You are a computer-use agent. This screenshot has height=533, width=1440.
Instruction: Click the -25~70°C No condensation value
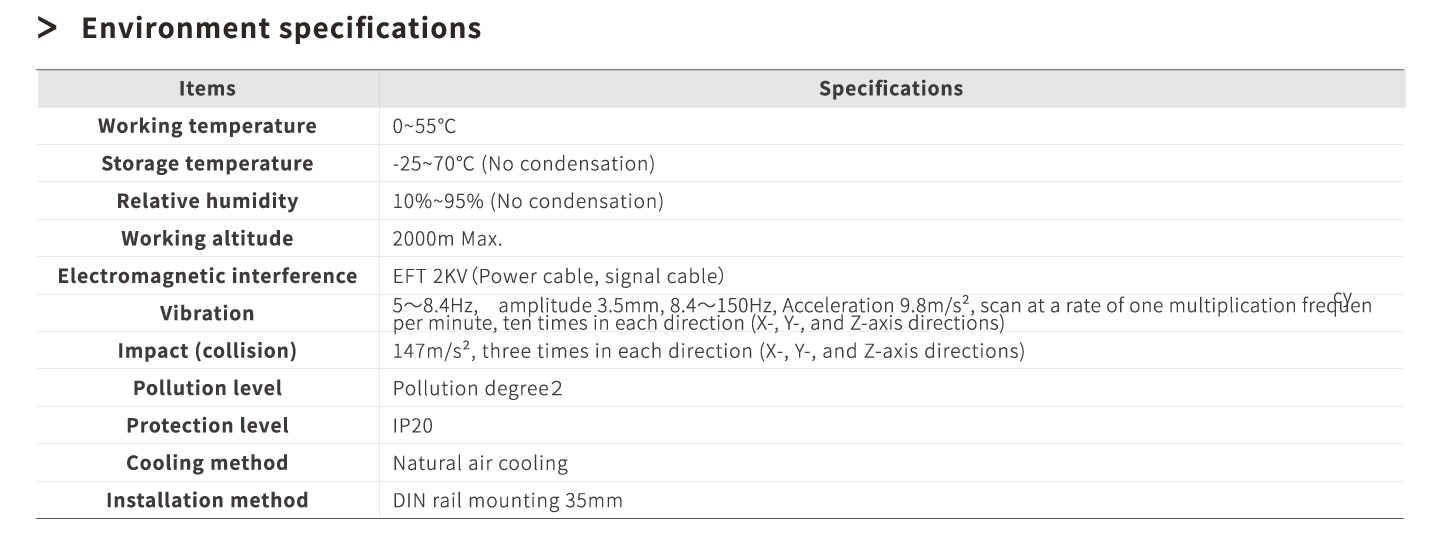pos(524,163)
